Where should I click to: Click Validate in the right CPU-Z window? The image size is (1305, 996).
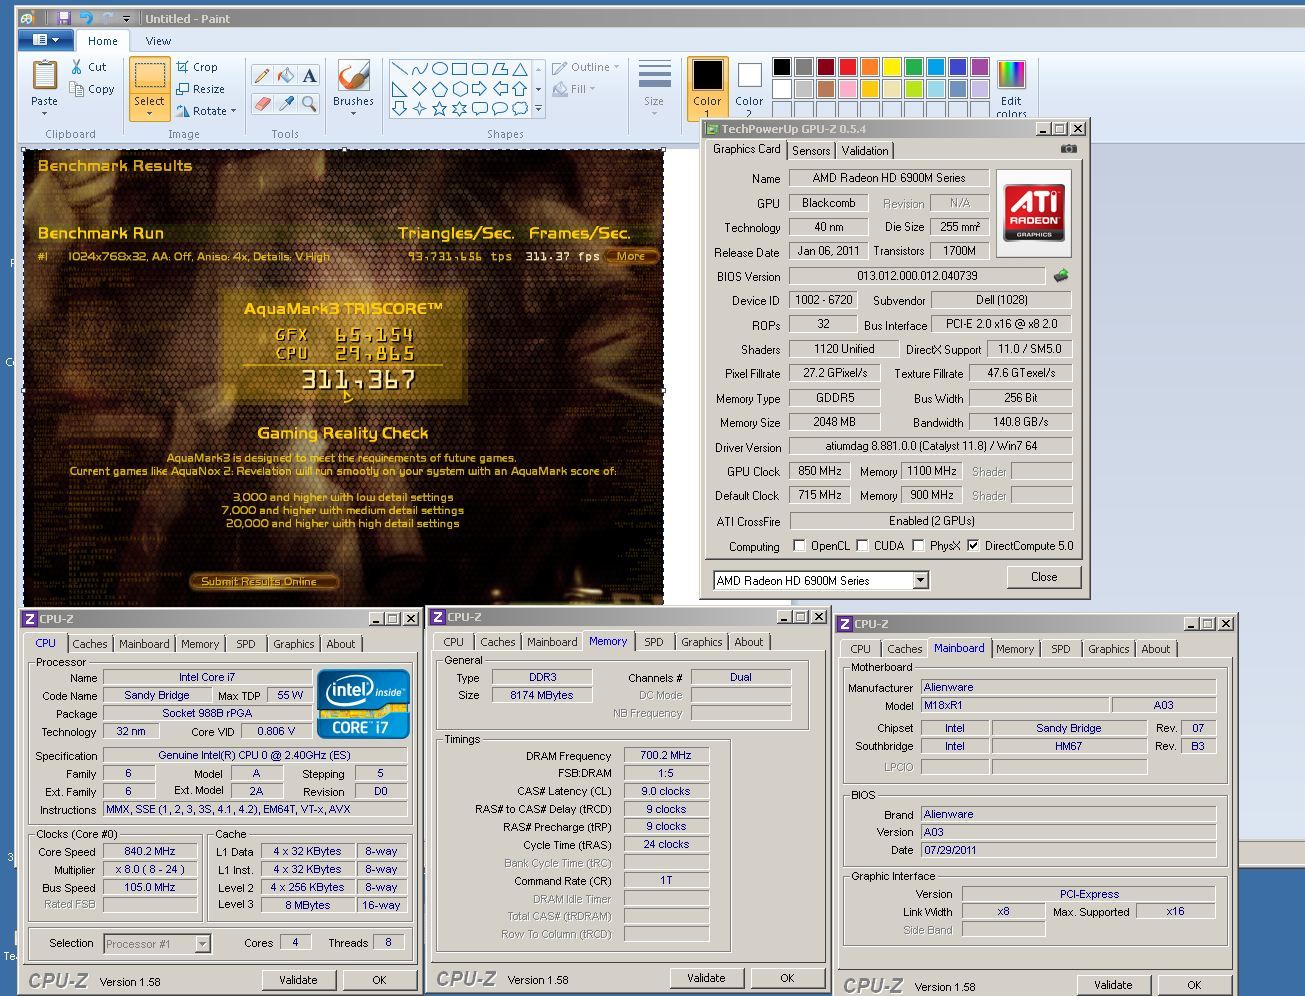(1113, 985)
